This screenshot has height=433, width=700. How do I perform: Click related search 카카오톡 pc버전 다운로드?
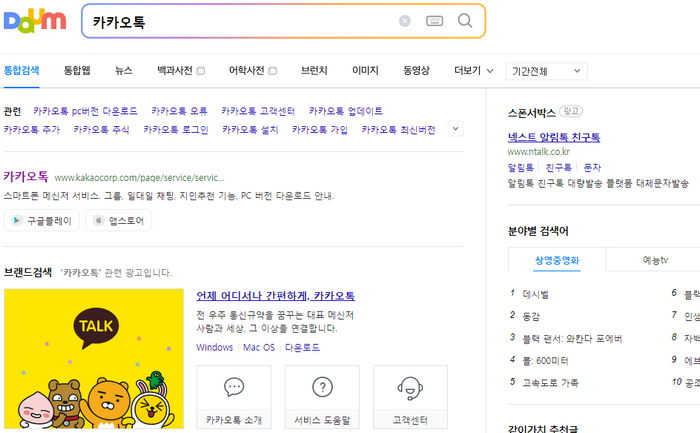pyautogui.click(x=85, y=111)
